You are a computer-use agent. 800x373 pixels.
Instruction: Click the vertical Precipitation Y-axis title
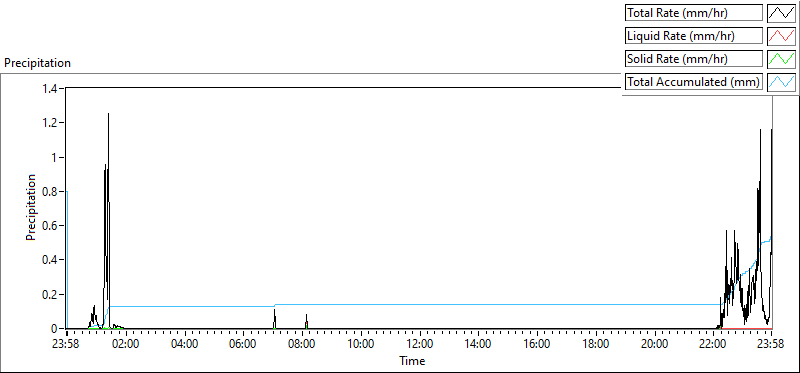tap(31, 207)
